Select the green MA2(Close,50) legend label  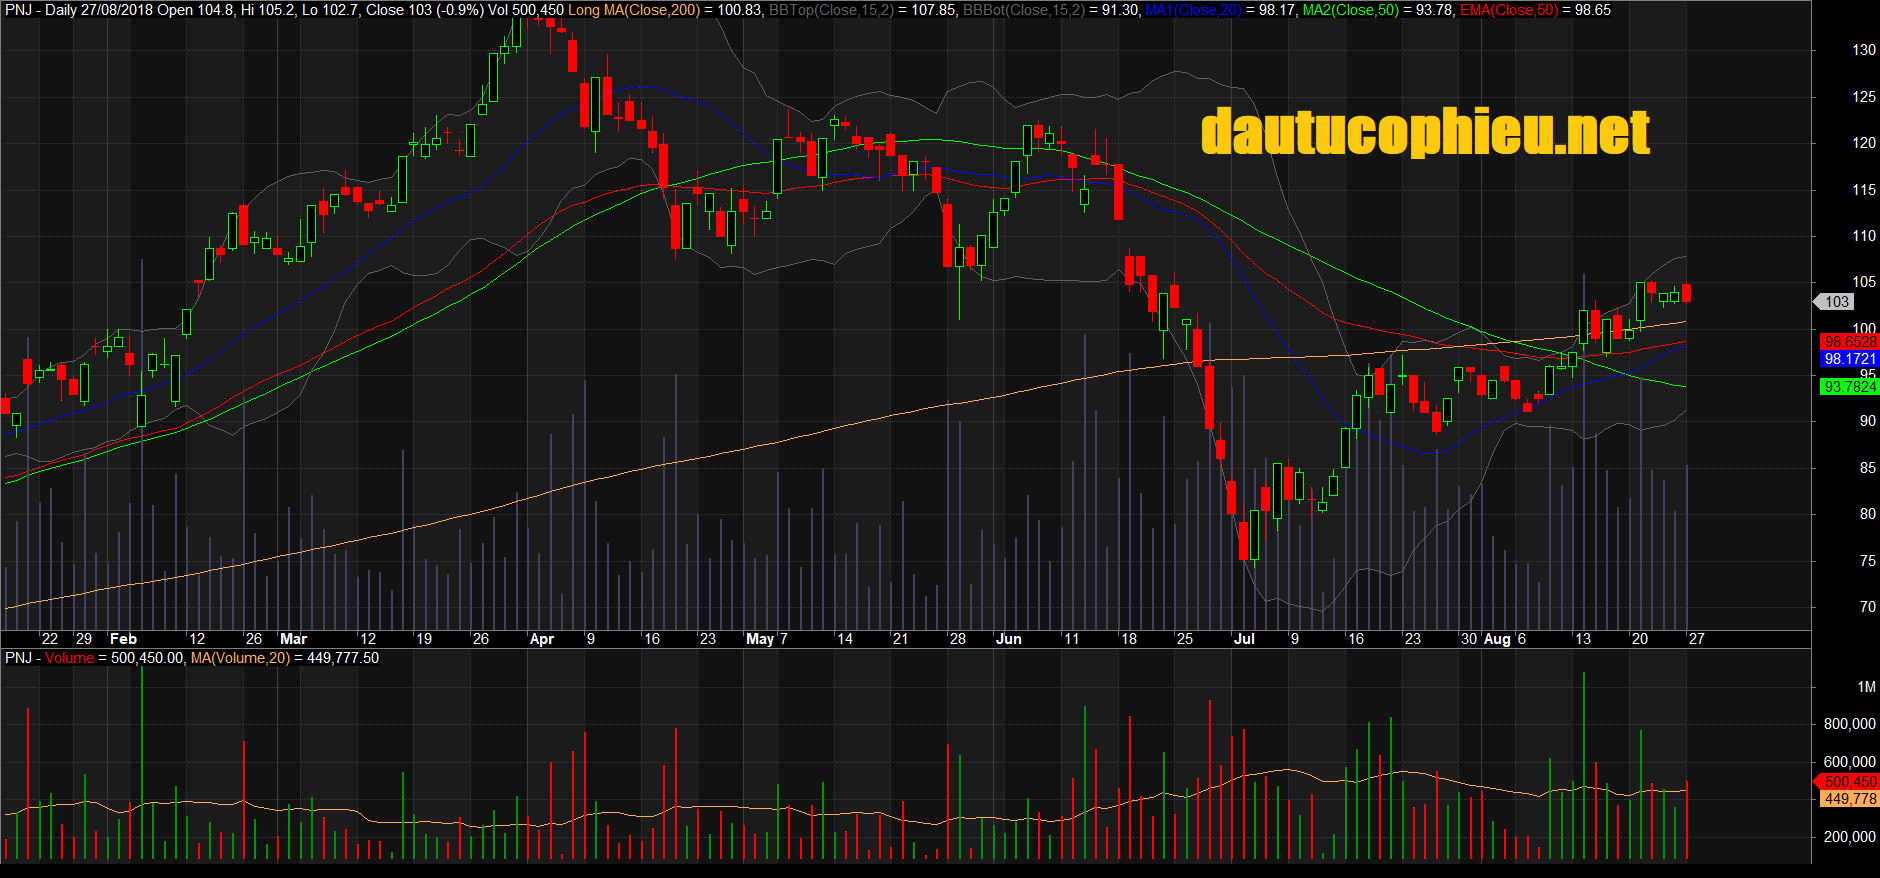1350,10
